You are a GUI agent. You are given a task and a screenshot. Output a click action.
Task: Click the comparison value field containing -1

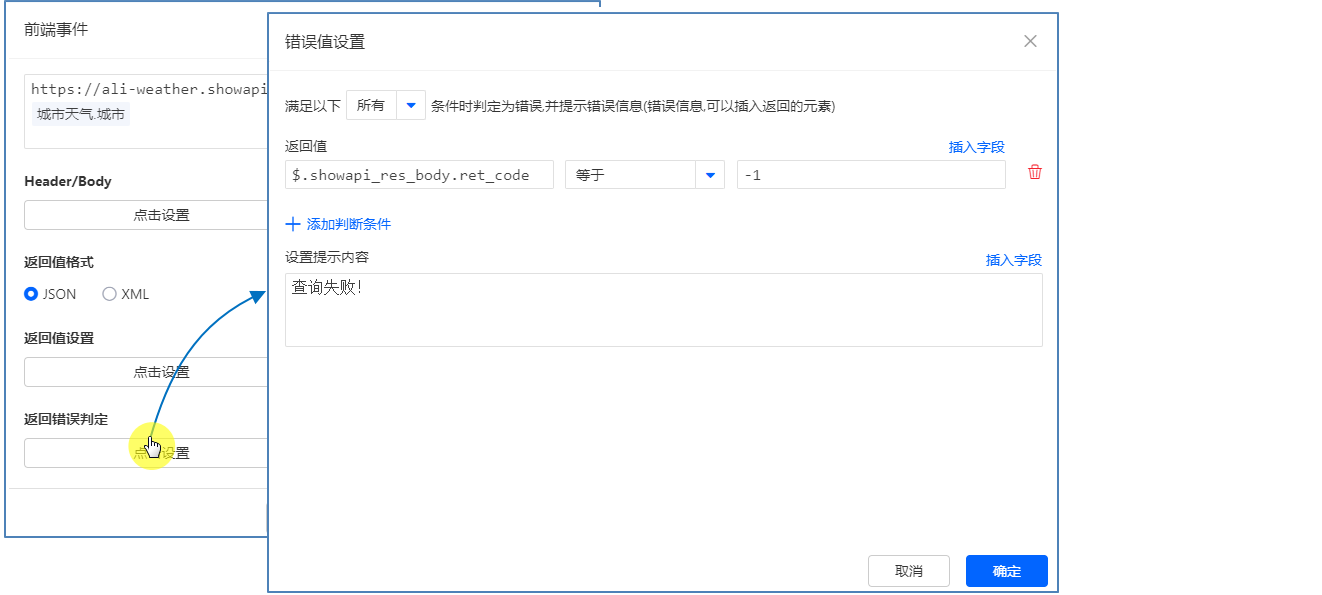click(870, 175)
